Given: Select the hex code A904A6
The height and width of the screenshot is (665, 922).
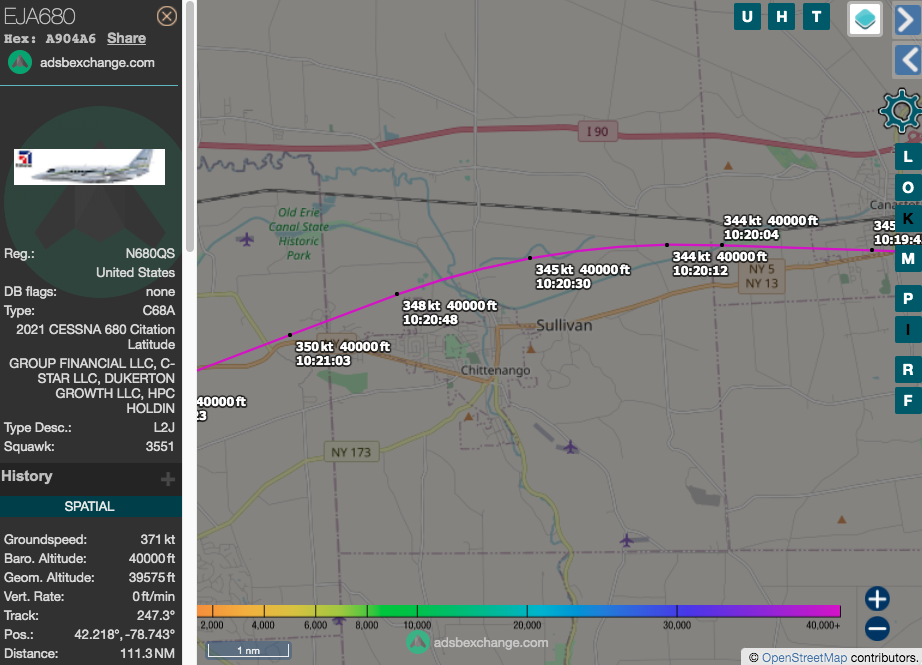Looking at the screenshot, I should [71, 39].
